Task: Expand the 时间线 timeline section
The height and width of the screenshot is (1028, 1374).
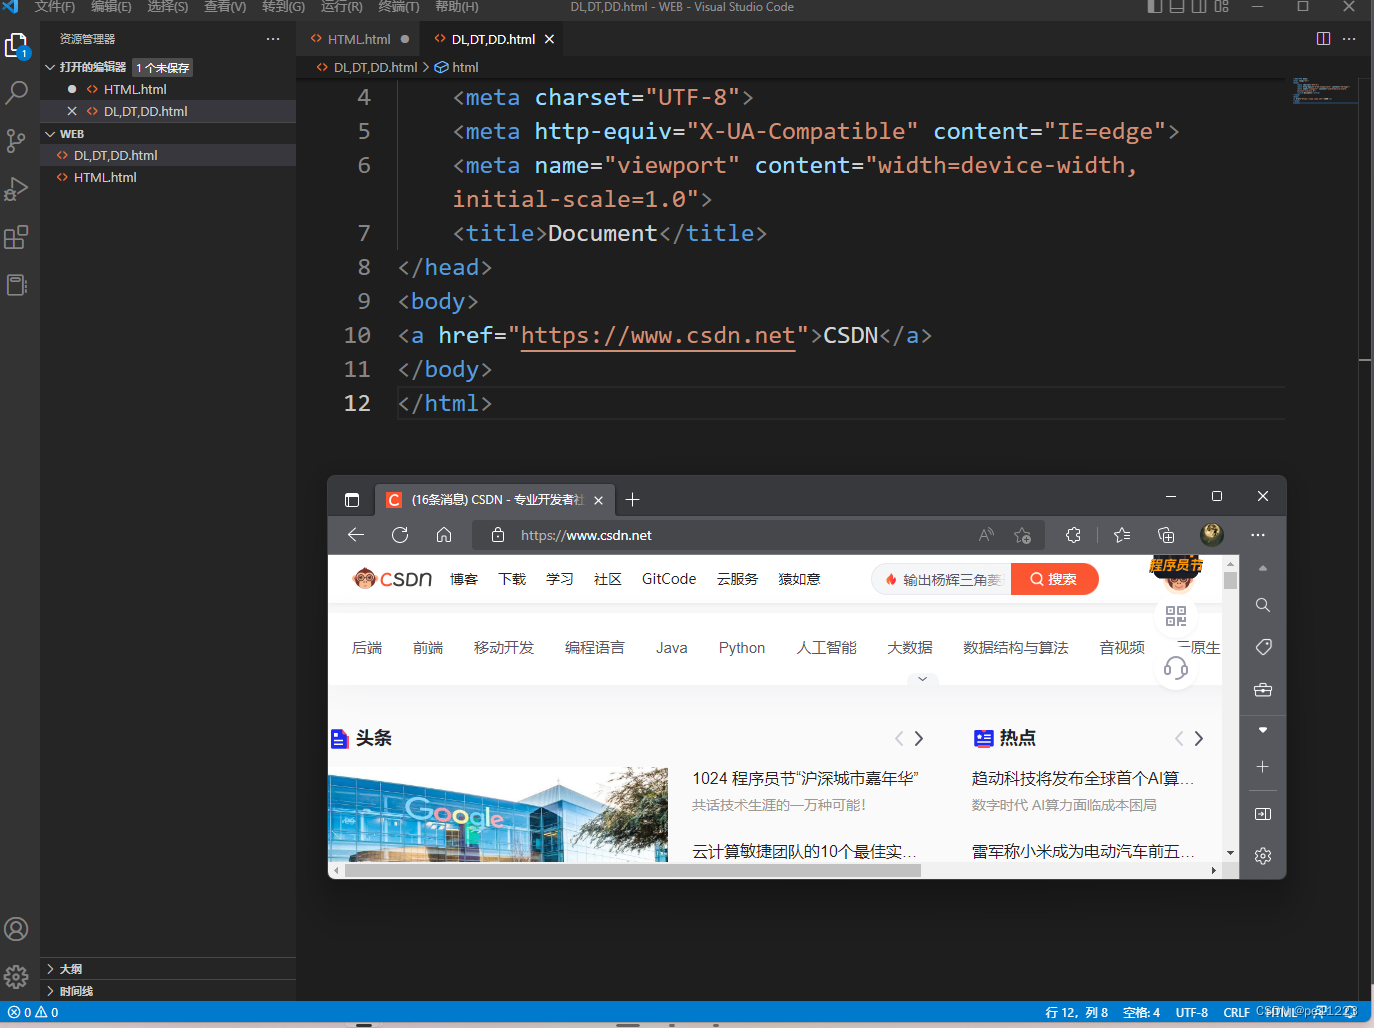Action: [x=50, y=991]
